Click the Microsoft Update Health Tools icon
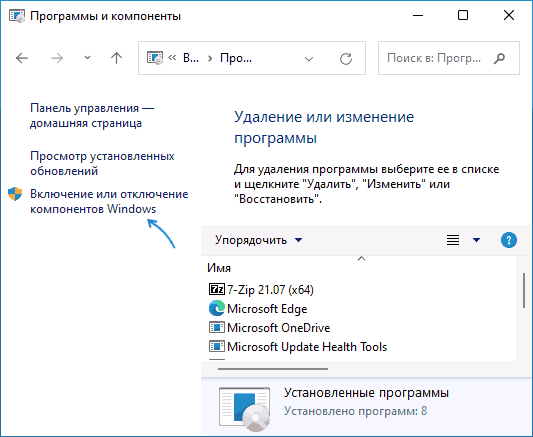The height and width of the screenshot is (437, 533). 217,347
